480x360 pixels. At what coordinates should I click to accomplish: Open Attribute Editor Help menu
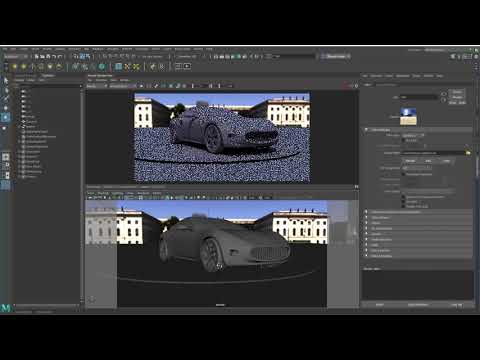[x=440, y=76]
